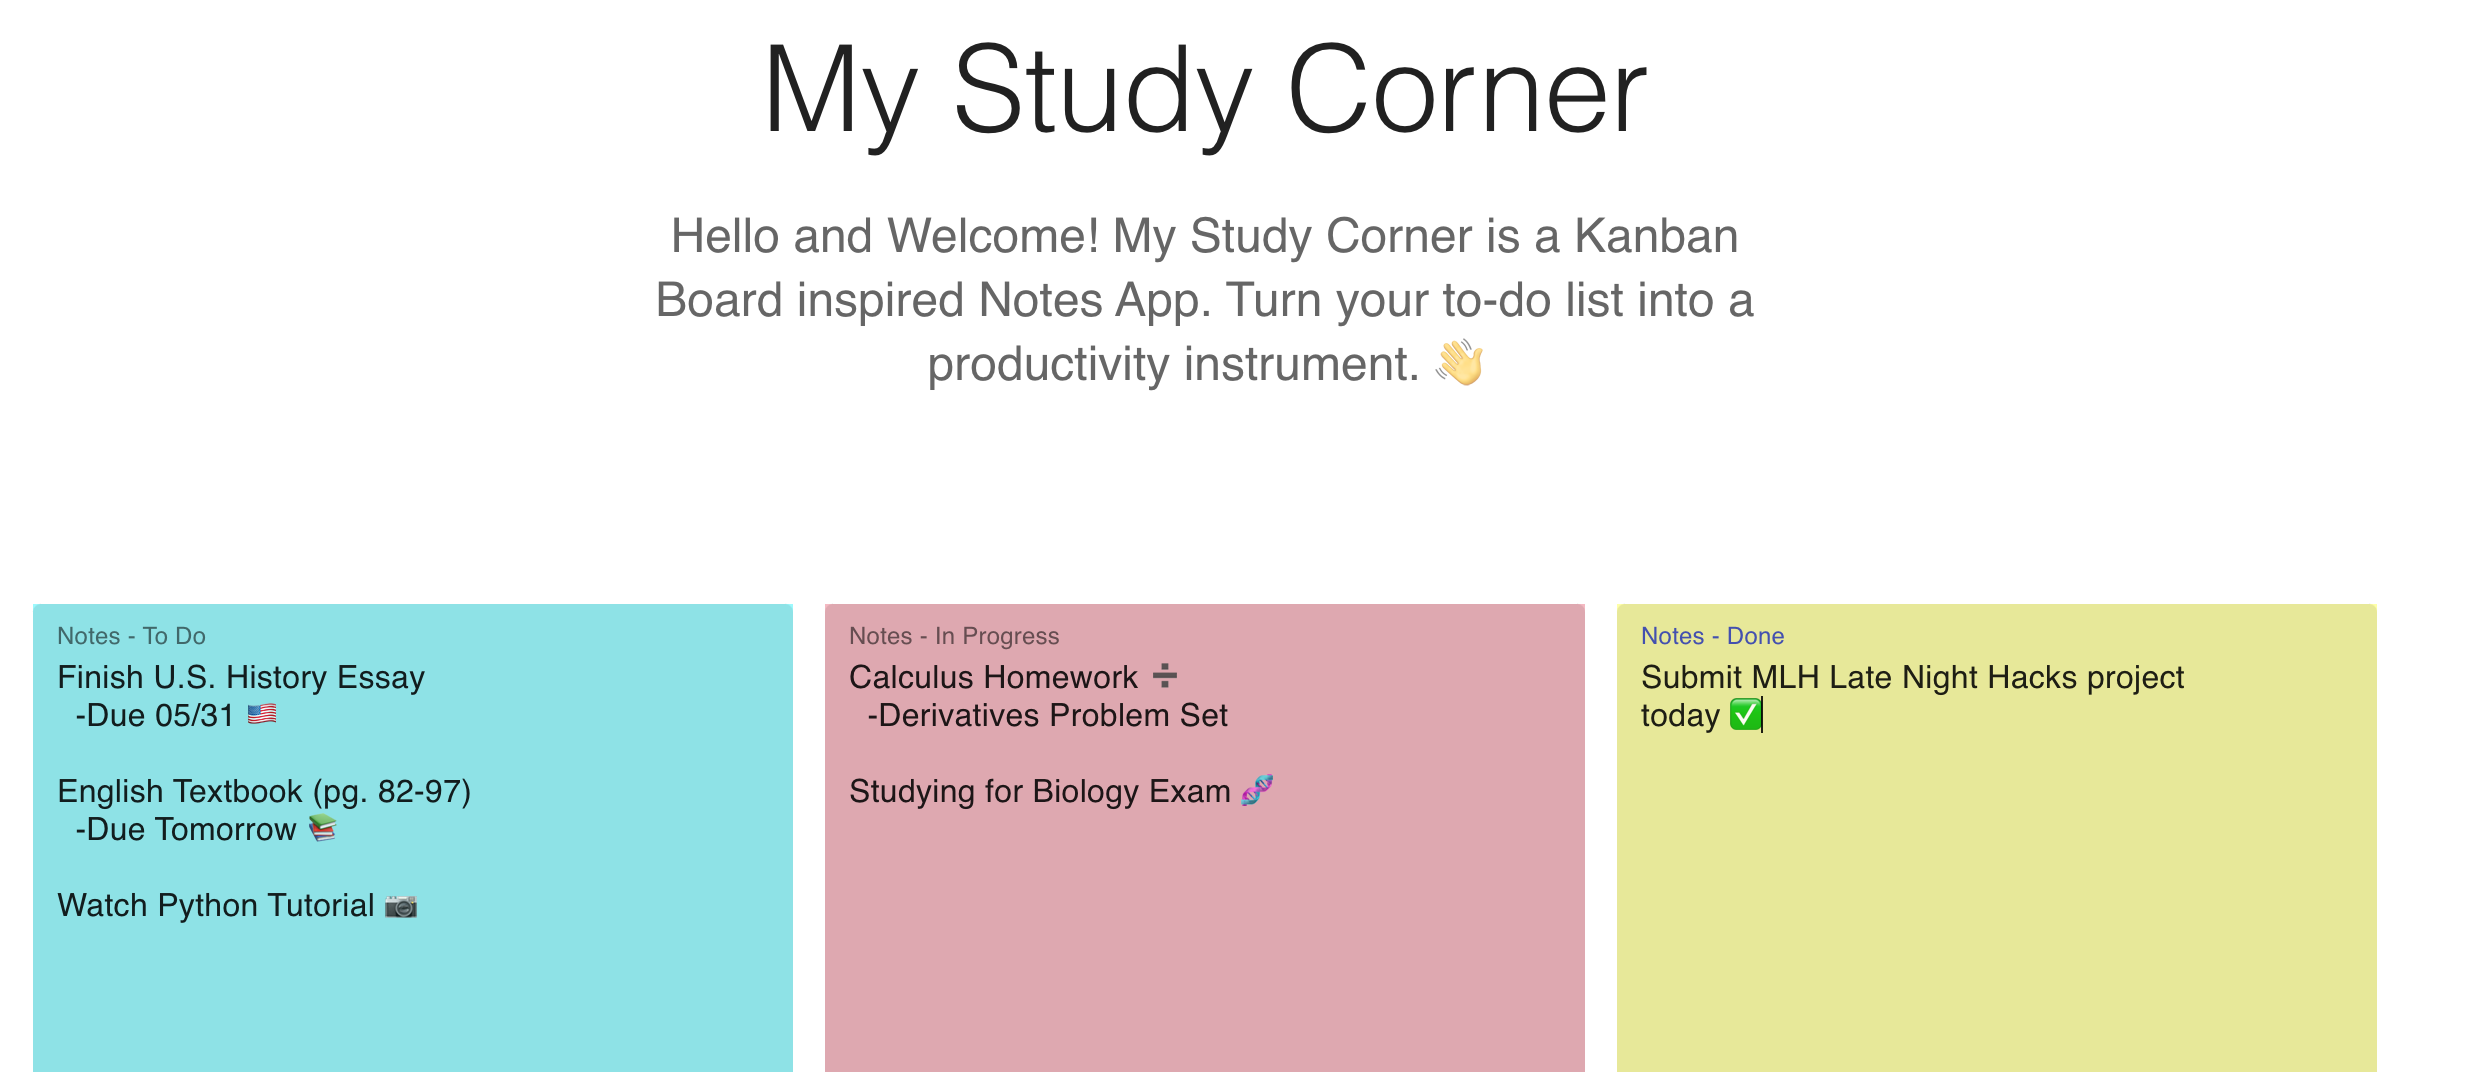Click the Notes - In Progress label
The width and height of the screenshot is (2468, 1072).
click(x=954, y=636)
